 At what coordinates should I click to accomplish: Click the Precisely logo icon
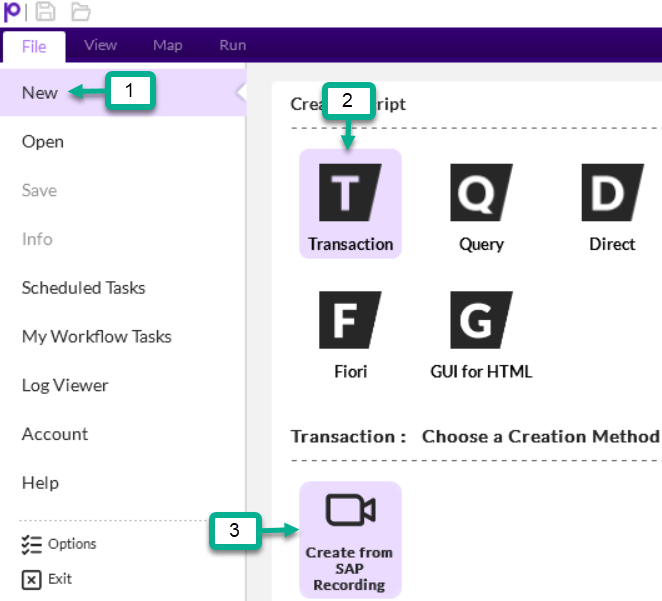[x=12, y=11]
